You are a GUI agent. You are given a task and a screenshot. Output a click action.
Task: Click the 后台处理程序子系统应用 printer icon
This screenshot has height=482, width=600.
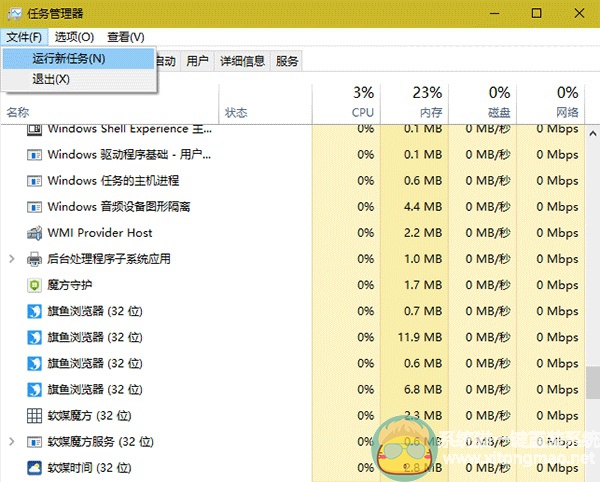34,259
